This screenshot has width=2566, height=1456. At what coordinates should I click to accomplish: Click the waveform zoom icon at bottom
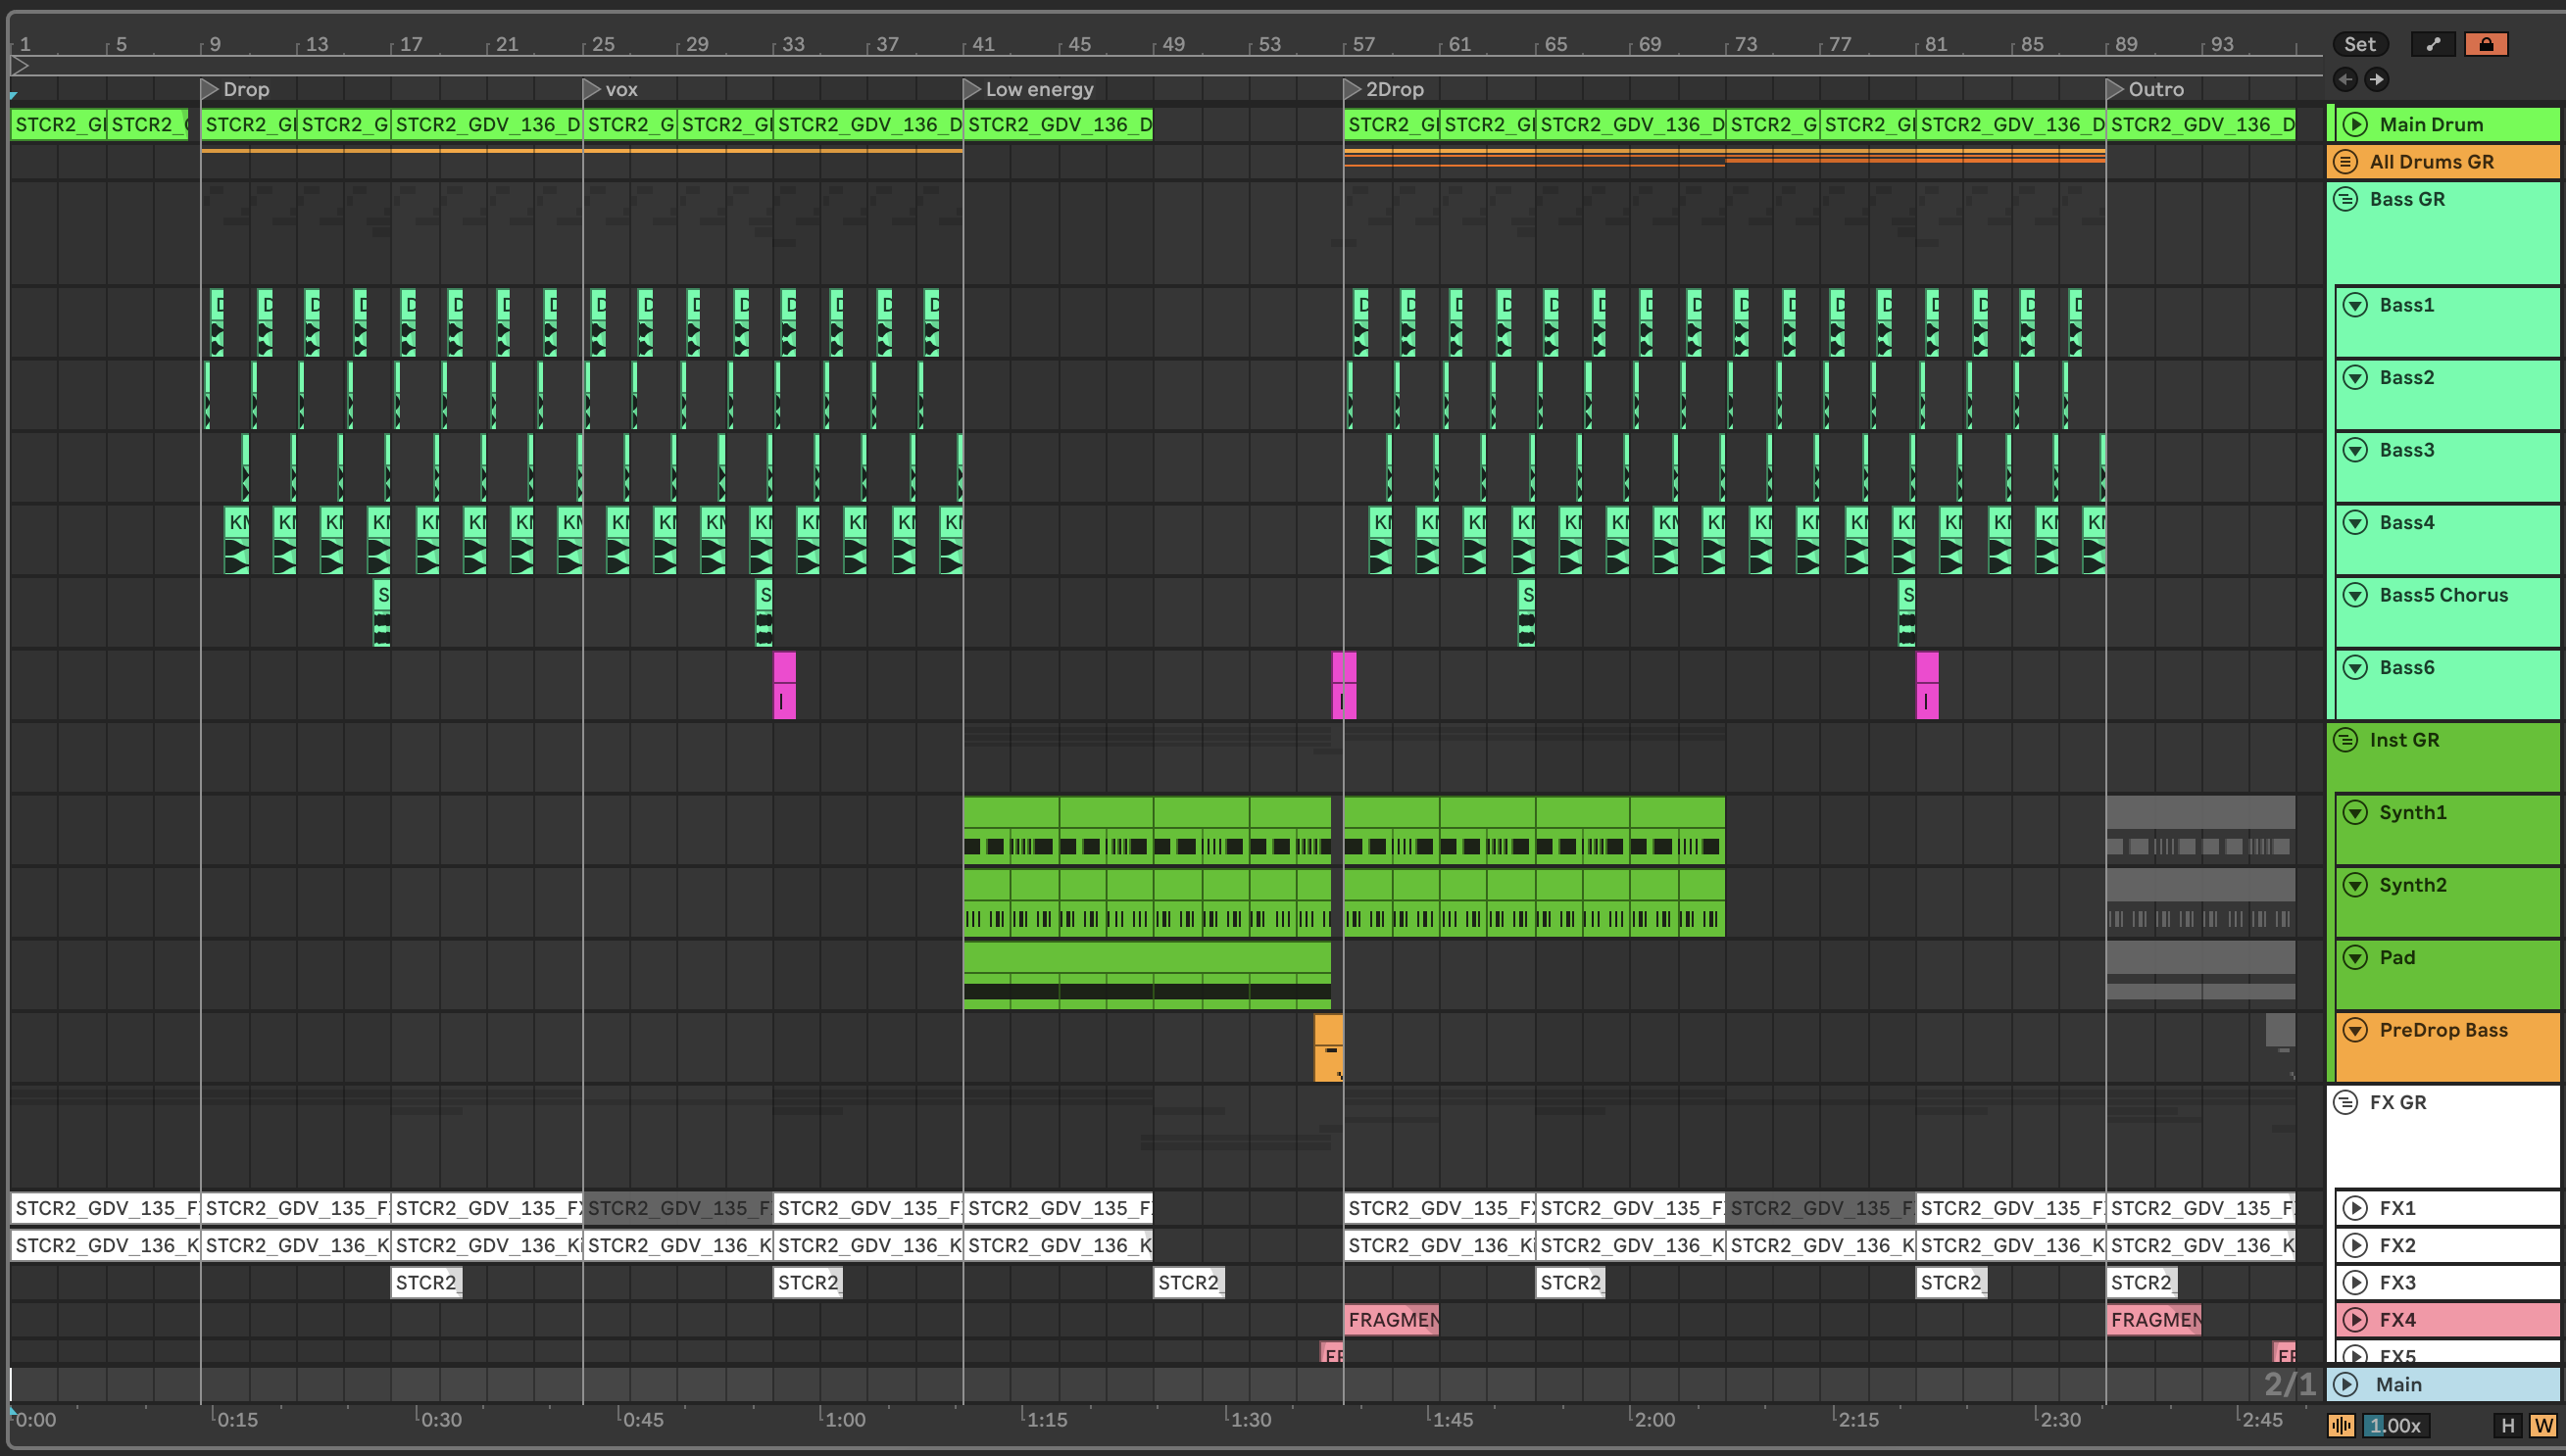pos(2341,1425)
